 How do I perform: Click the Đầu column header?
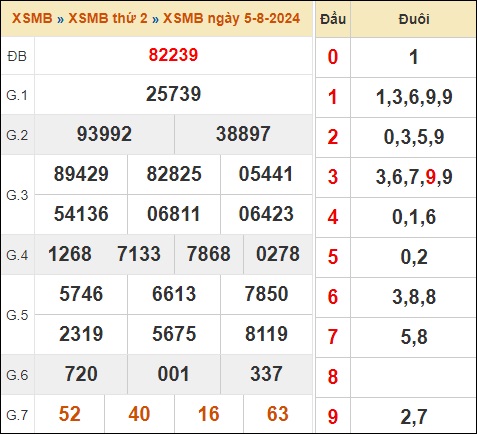(x=333, y=19)
